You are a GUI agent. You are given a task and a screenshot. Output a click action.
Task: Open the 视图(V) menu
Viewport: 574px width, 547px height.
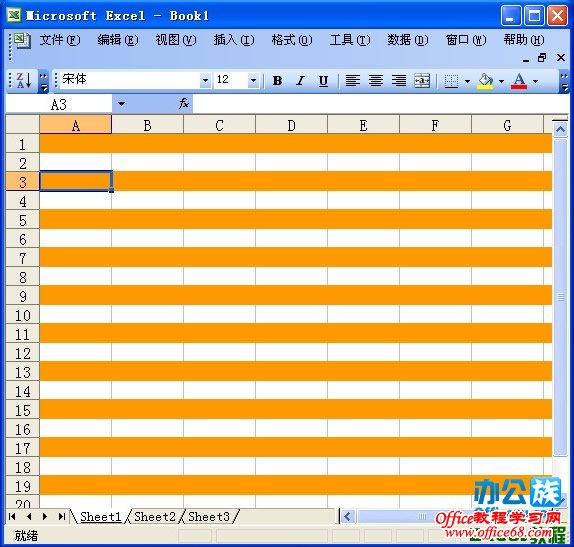(x=176, y=40)
